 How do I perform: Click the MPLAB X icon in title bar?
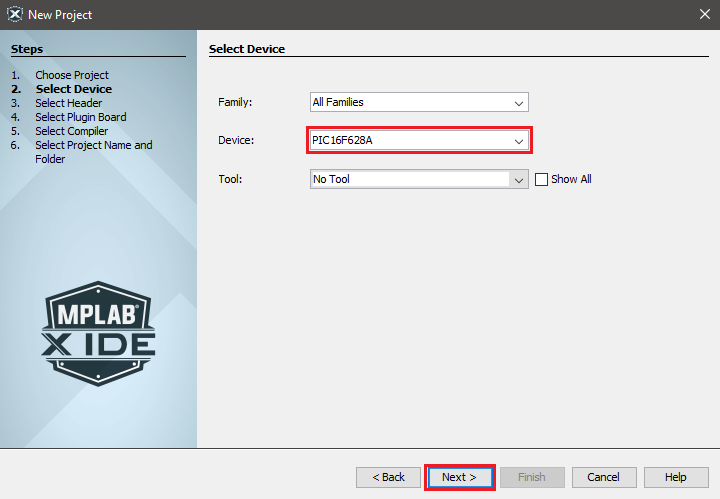click(14, 14)
